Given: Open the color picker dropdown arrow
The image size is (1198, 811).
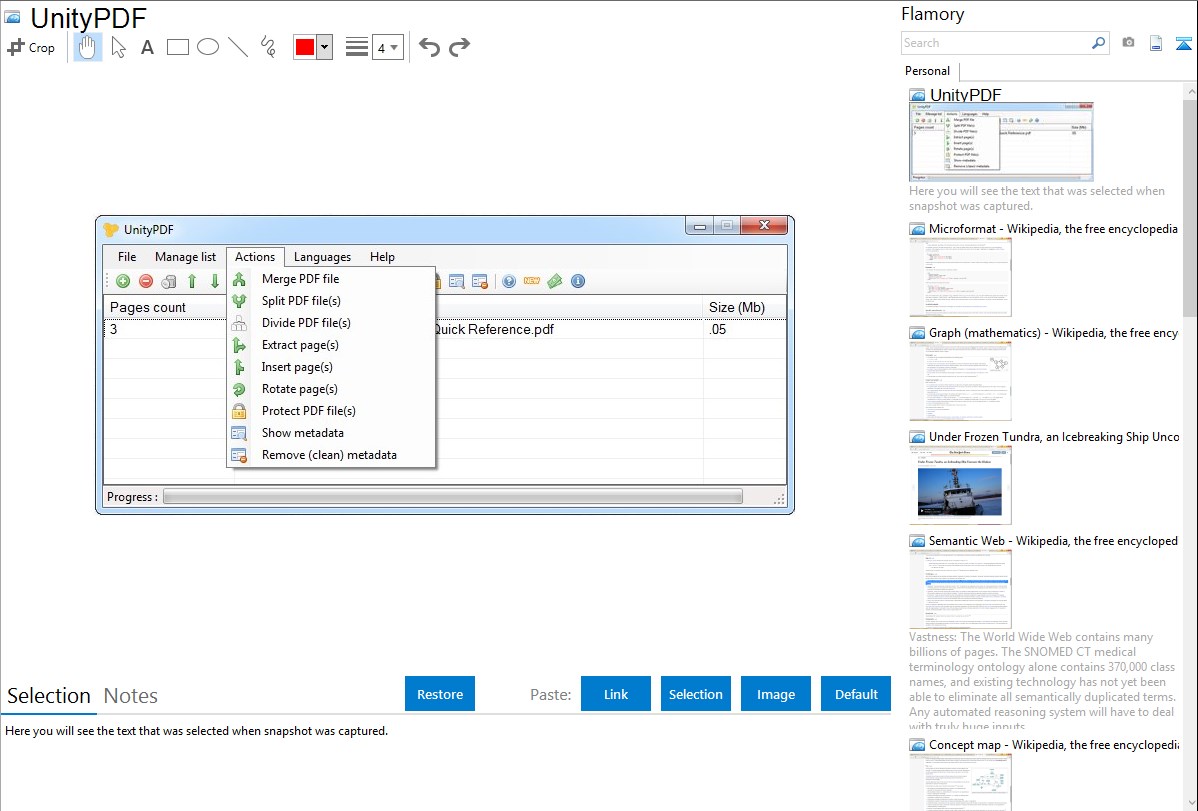Looking at the screenshot, I should click(324, 47).
